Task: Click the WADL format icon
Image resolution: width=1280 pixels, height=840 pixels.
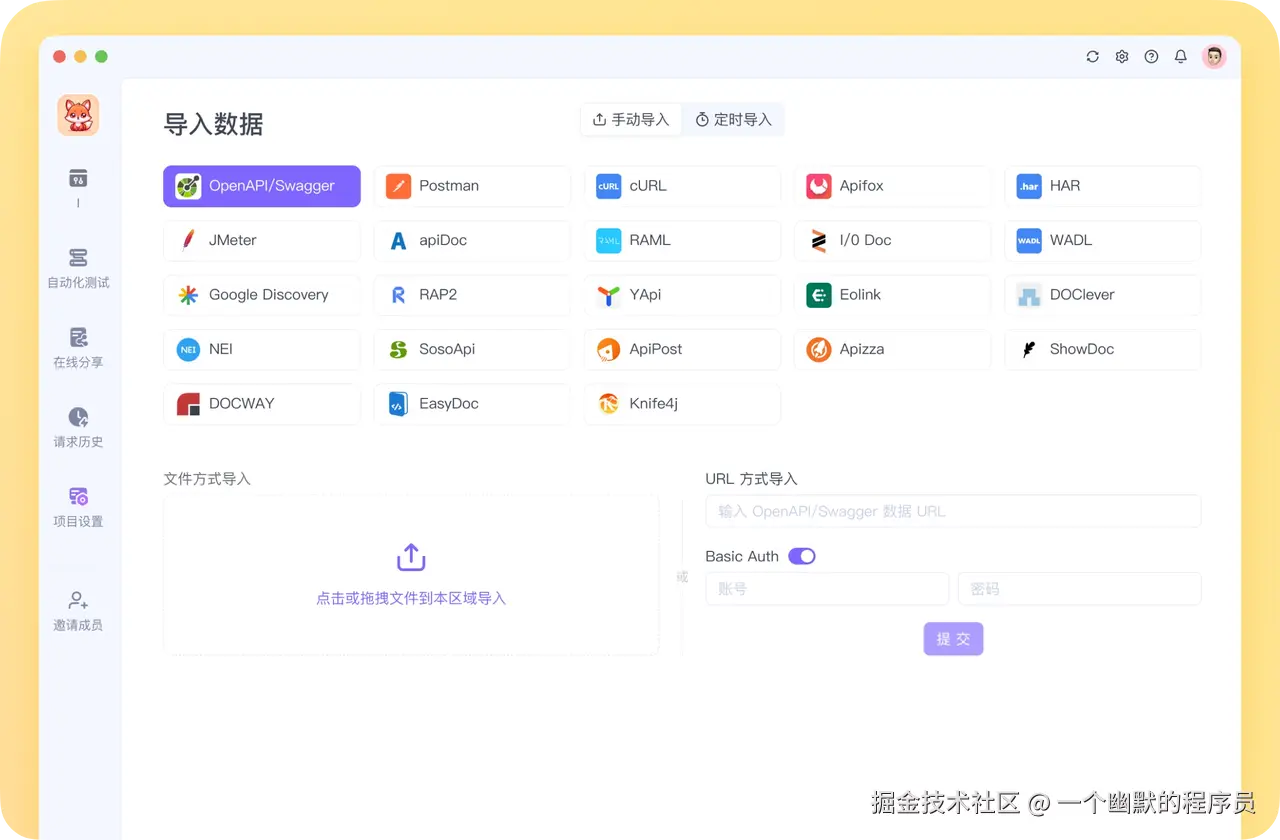Action: [1029, 240]
